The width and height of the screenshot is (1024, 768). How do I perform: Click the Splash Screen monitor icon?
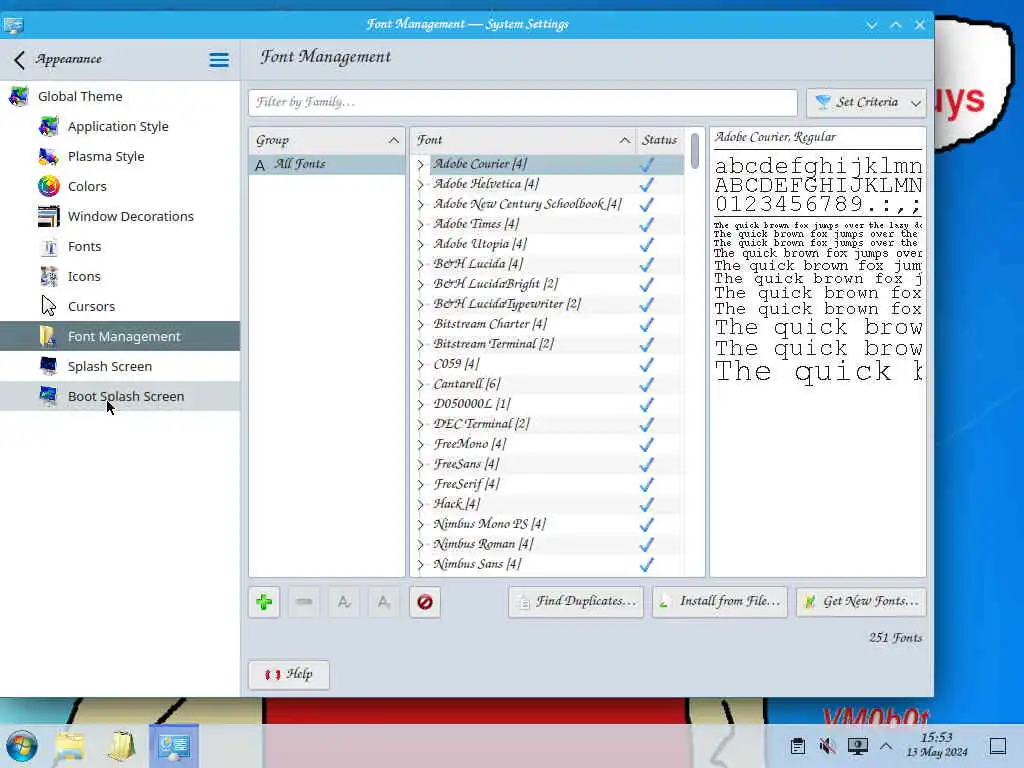pyautogui.click(x=48, y=366)
